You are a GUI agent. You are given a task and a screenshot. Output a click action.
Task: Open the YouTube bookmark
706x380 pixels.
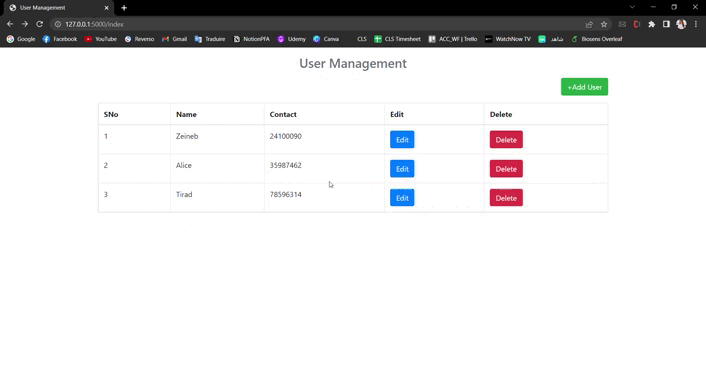(x=101, y=39)
